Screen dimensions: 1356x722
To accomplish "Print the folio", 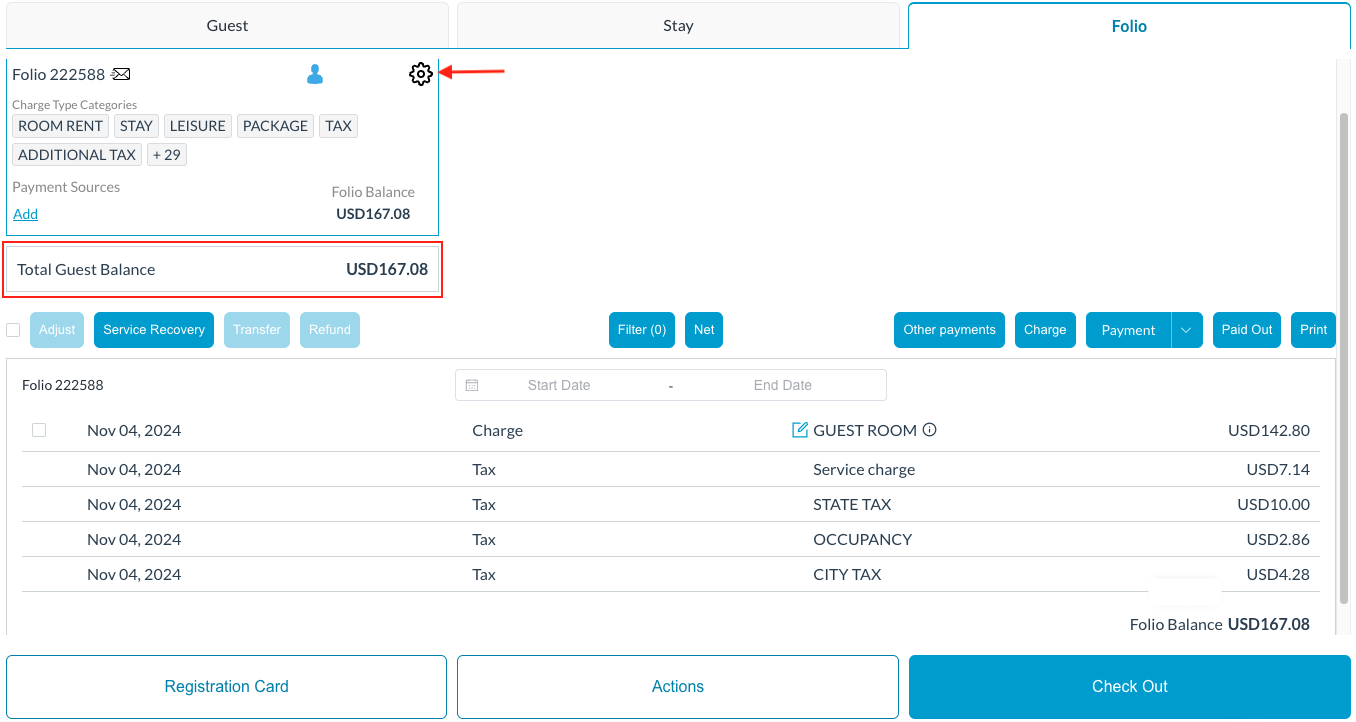I will coord(1313,330).
